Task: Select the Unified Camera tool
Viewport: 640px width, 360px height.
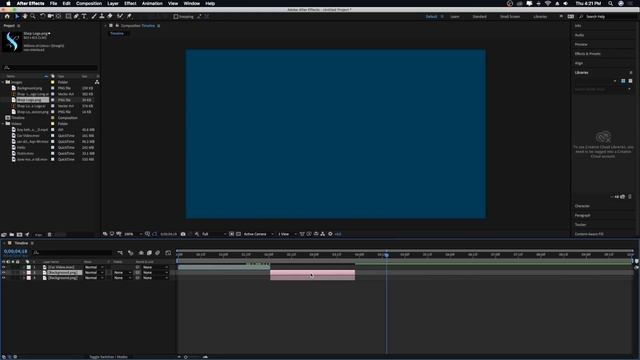Action: tap(51, 16)
